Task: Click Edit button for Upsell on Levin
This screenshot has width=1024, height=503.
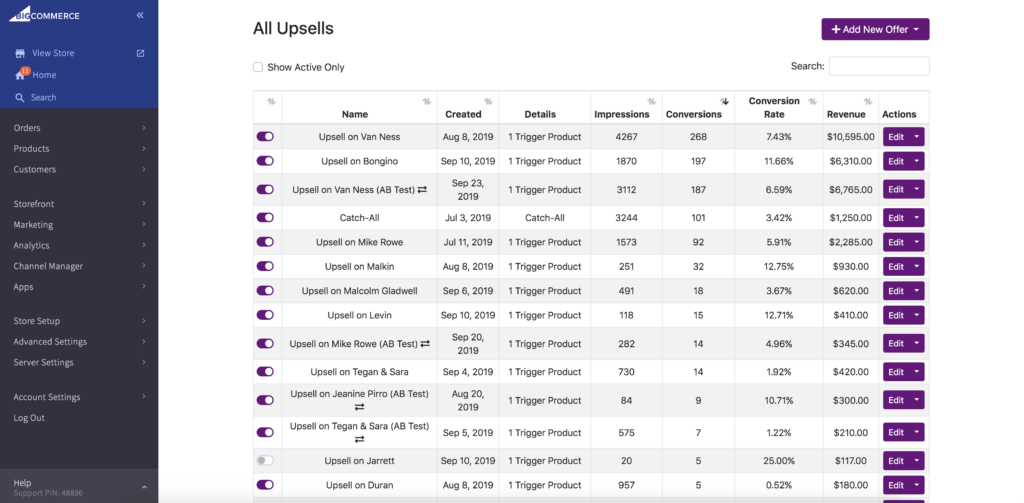Action: click(896, 315)
